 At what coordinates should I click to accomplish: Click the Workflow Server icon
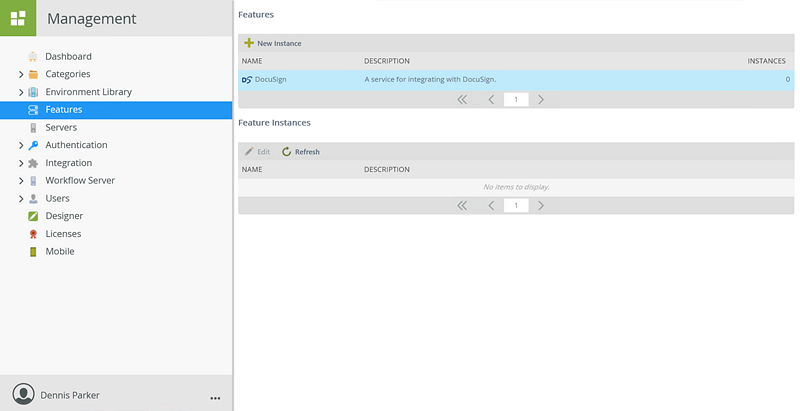coord(33,181)
